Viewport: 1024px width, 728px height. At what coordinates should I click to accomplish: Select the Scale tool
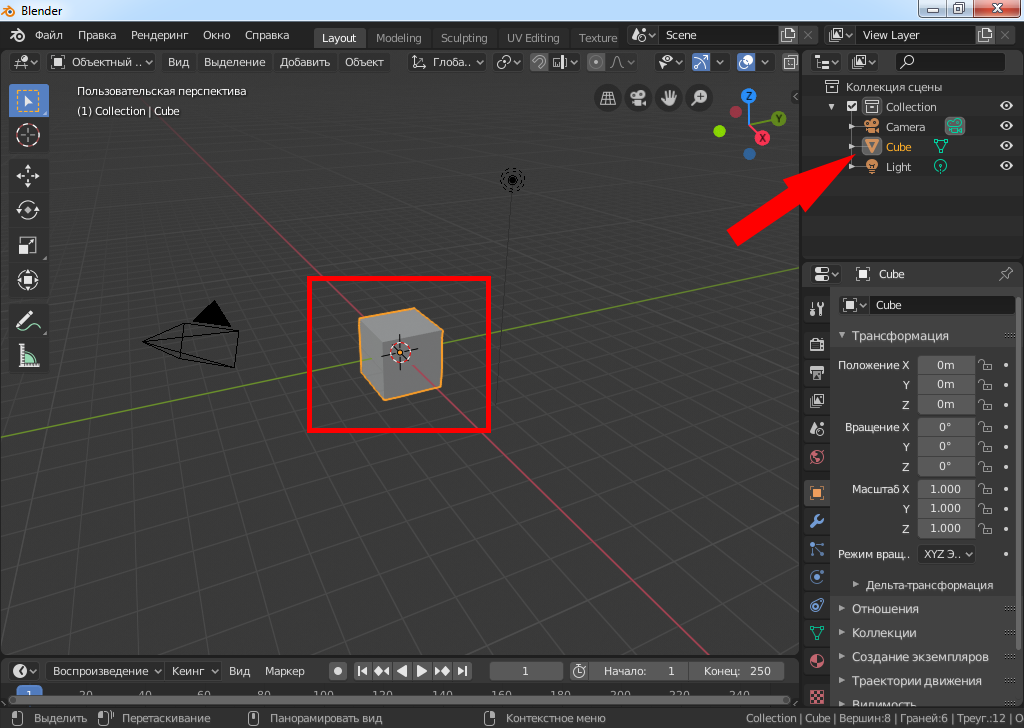(28, 245)
